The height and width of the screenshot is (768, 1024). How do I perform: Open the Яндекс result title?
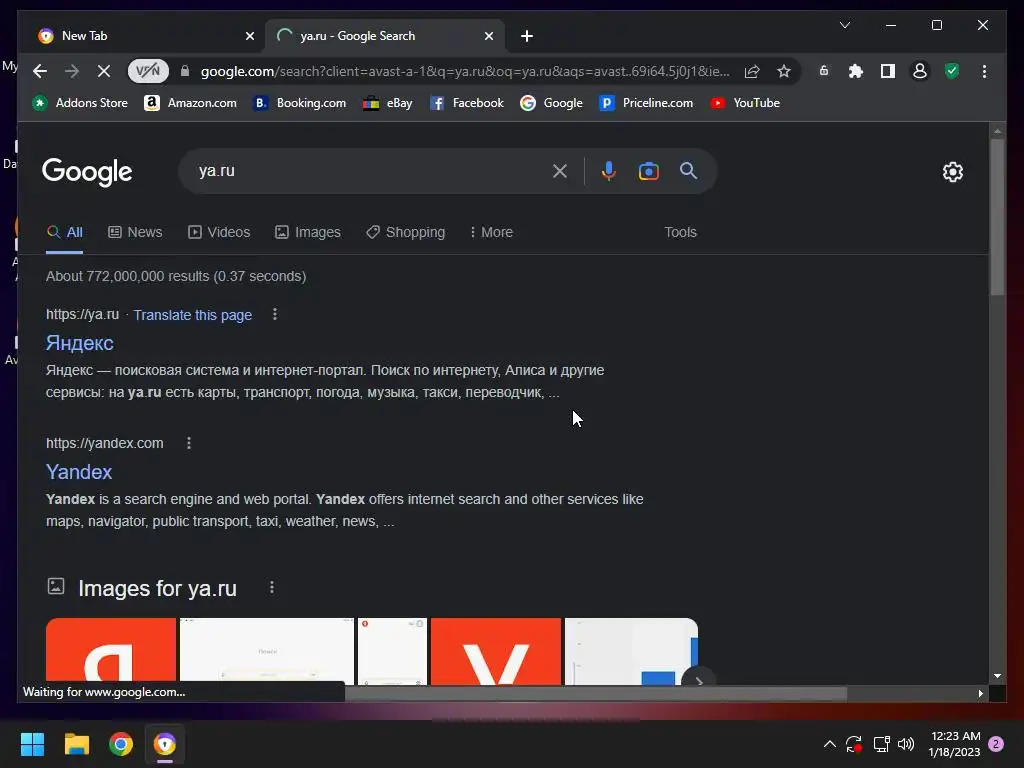tap(80, 343)
